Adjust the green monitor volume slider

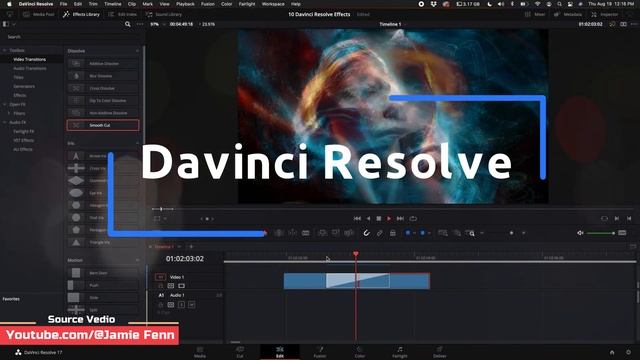click(600, 233)
